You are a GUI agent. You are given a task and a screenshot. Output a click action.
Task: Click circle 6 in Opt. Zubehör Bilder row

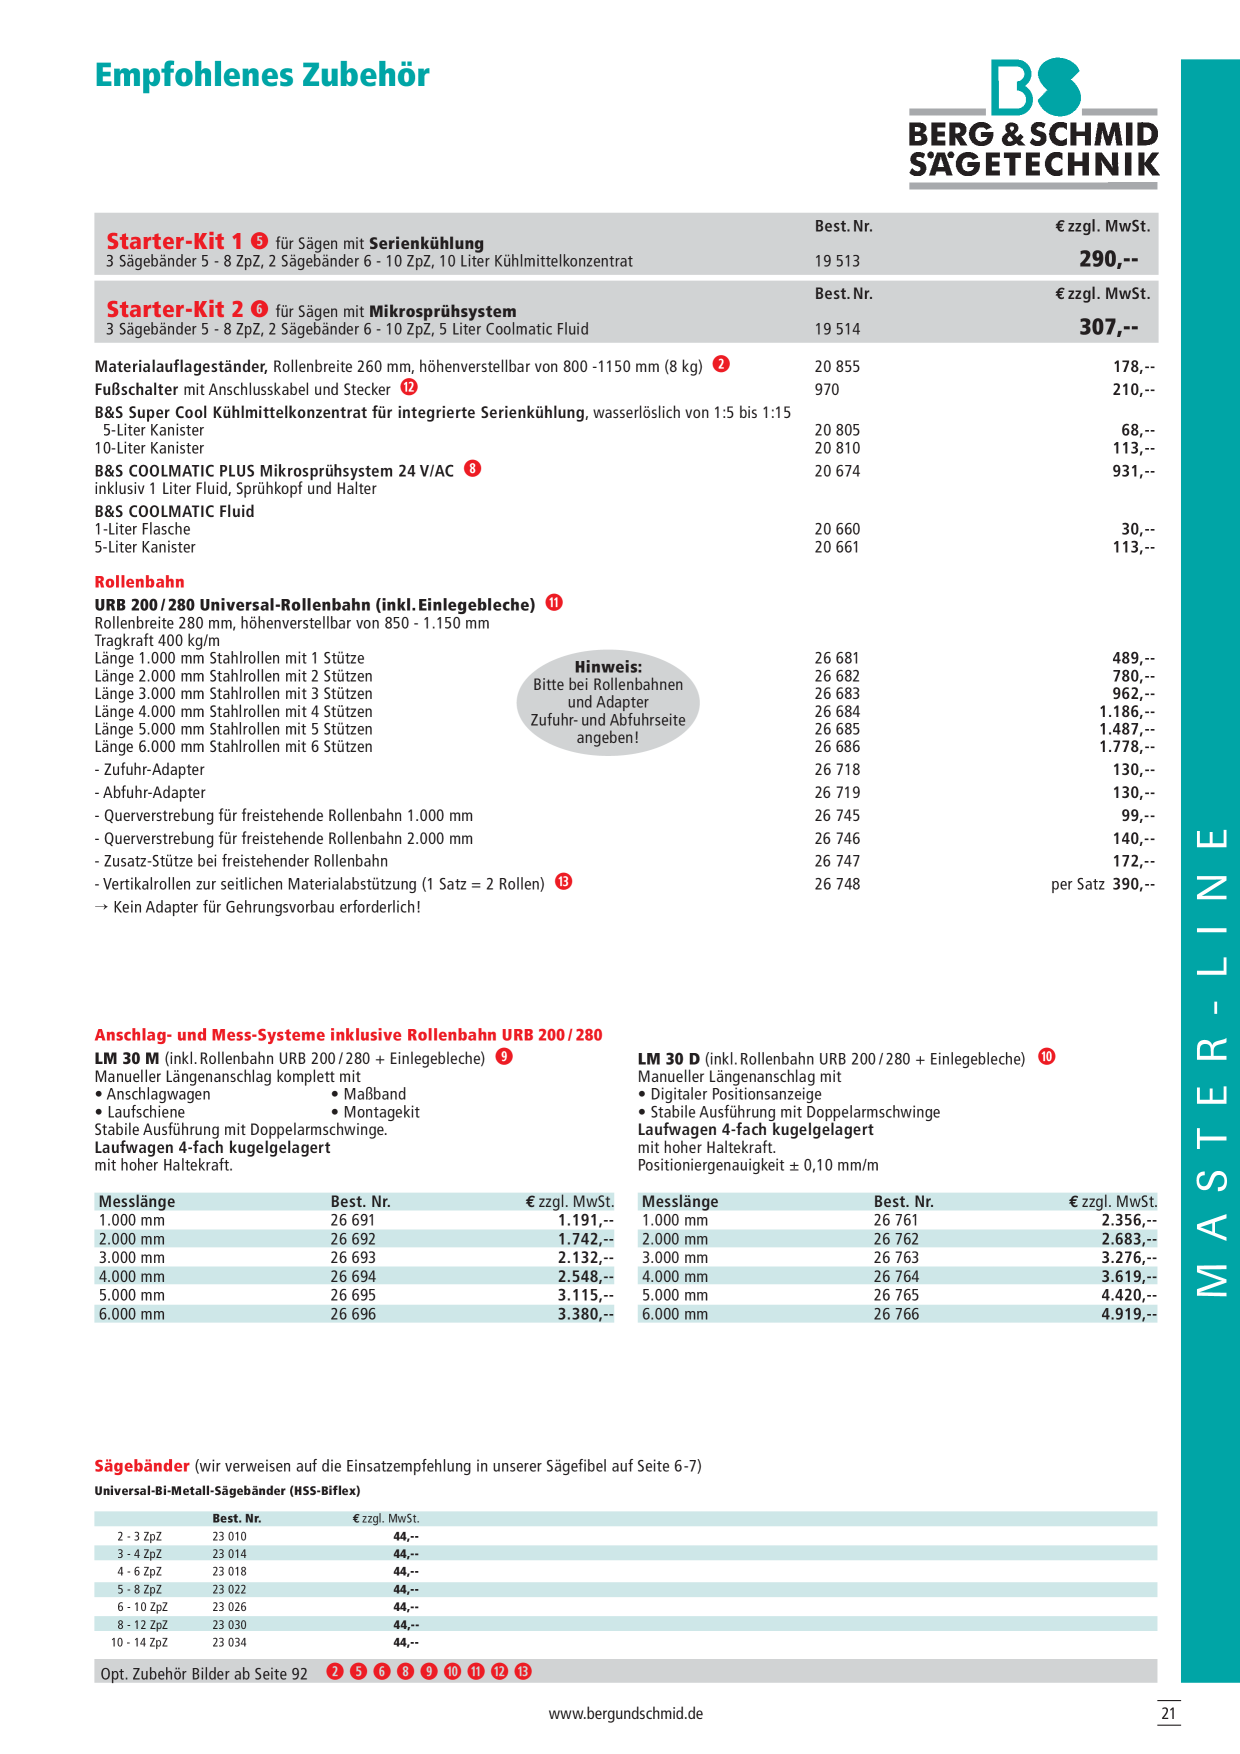pos(382,1671)
